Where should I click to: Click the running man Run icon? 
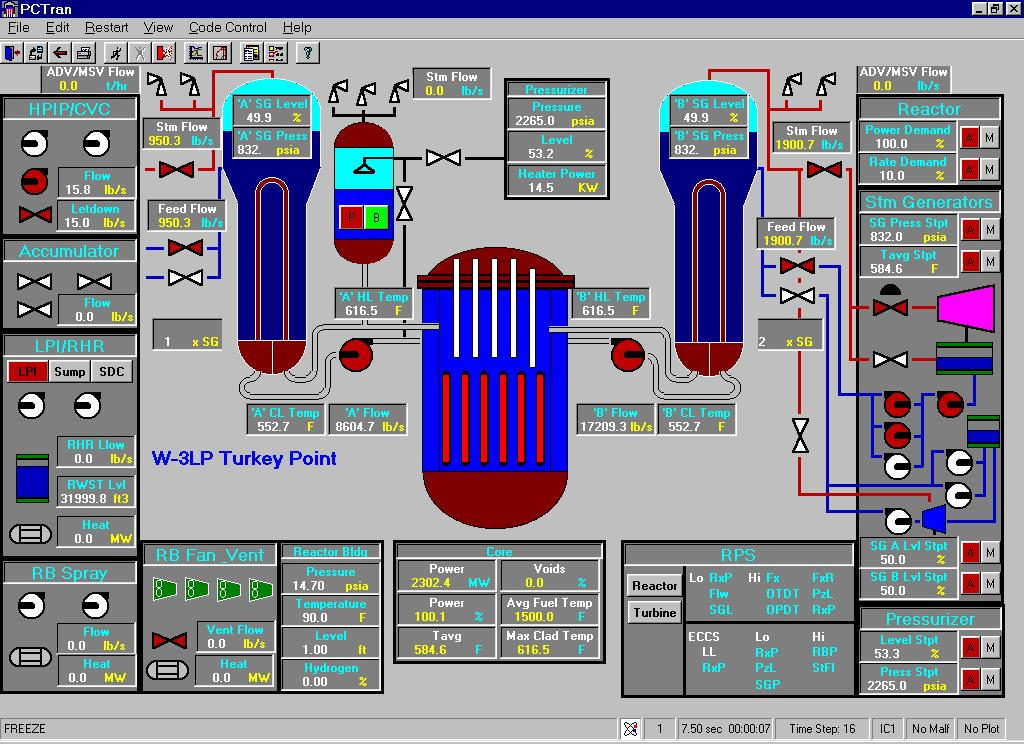point(117,53)
